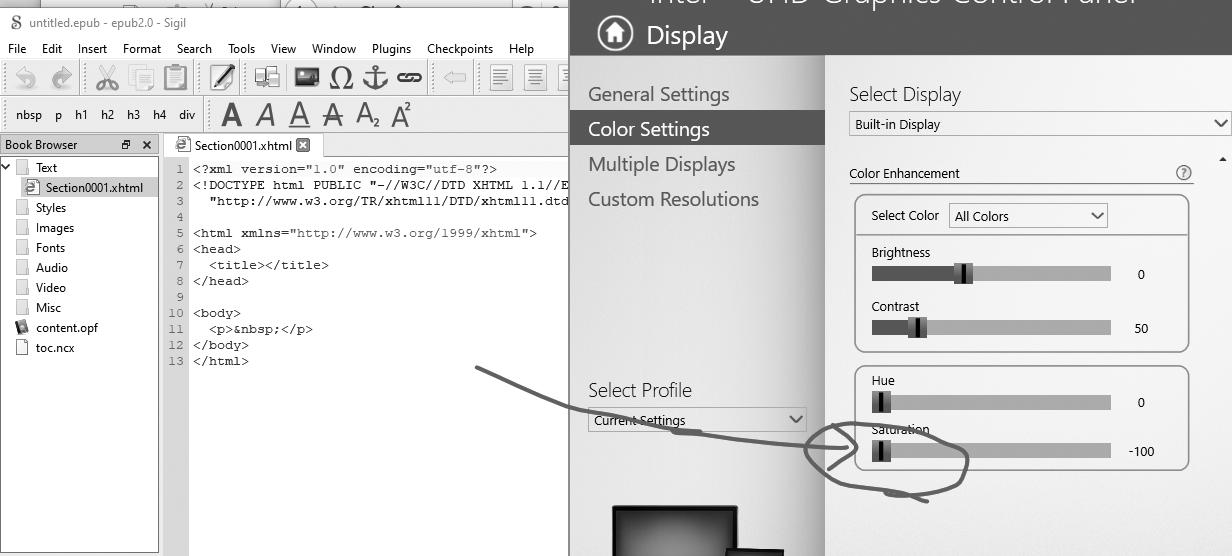Insert an anchor ID icon
Image resolution: width=1232 pixels, height=556 pixels.
pyautogui.click(x=375, y=77)
